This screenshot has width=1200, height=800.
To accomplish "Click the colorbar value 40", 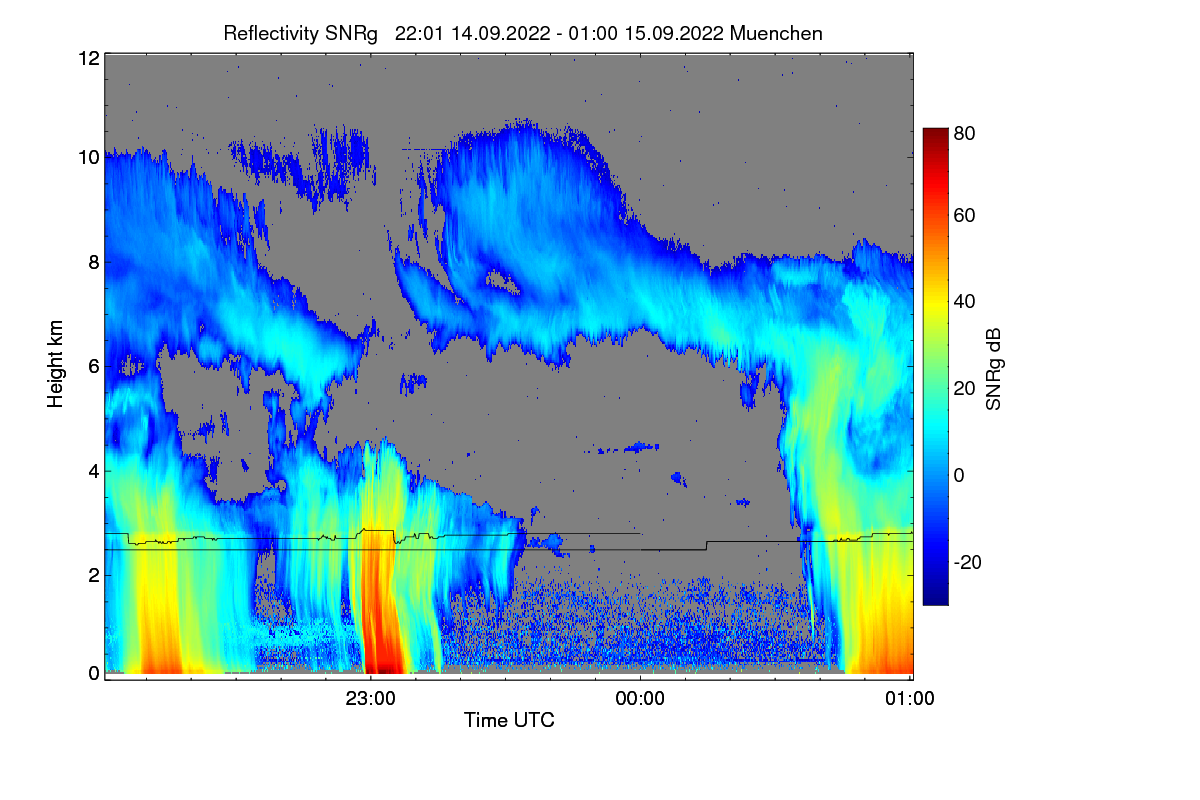I will click(x=964, y=301).
